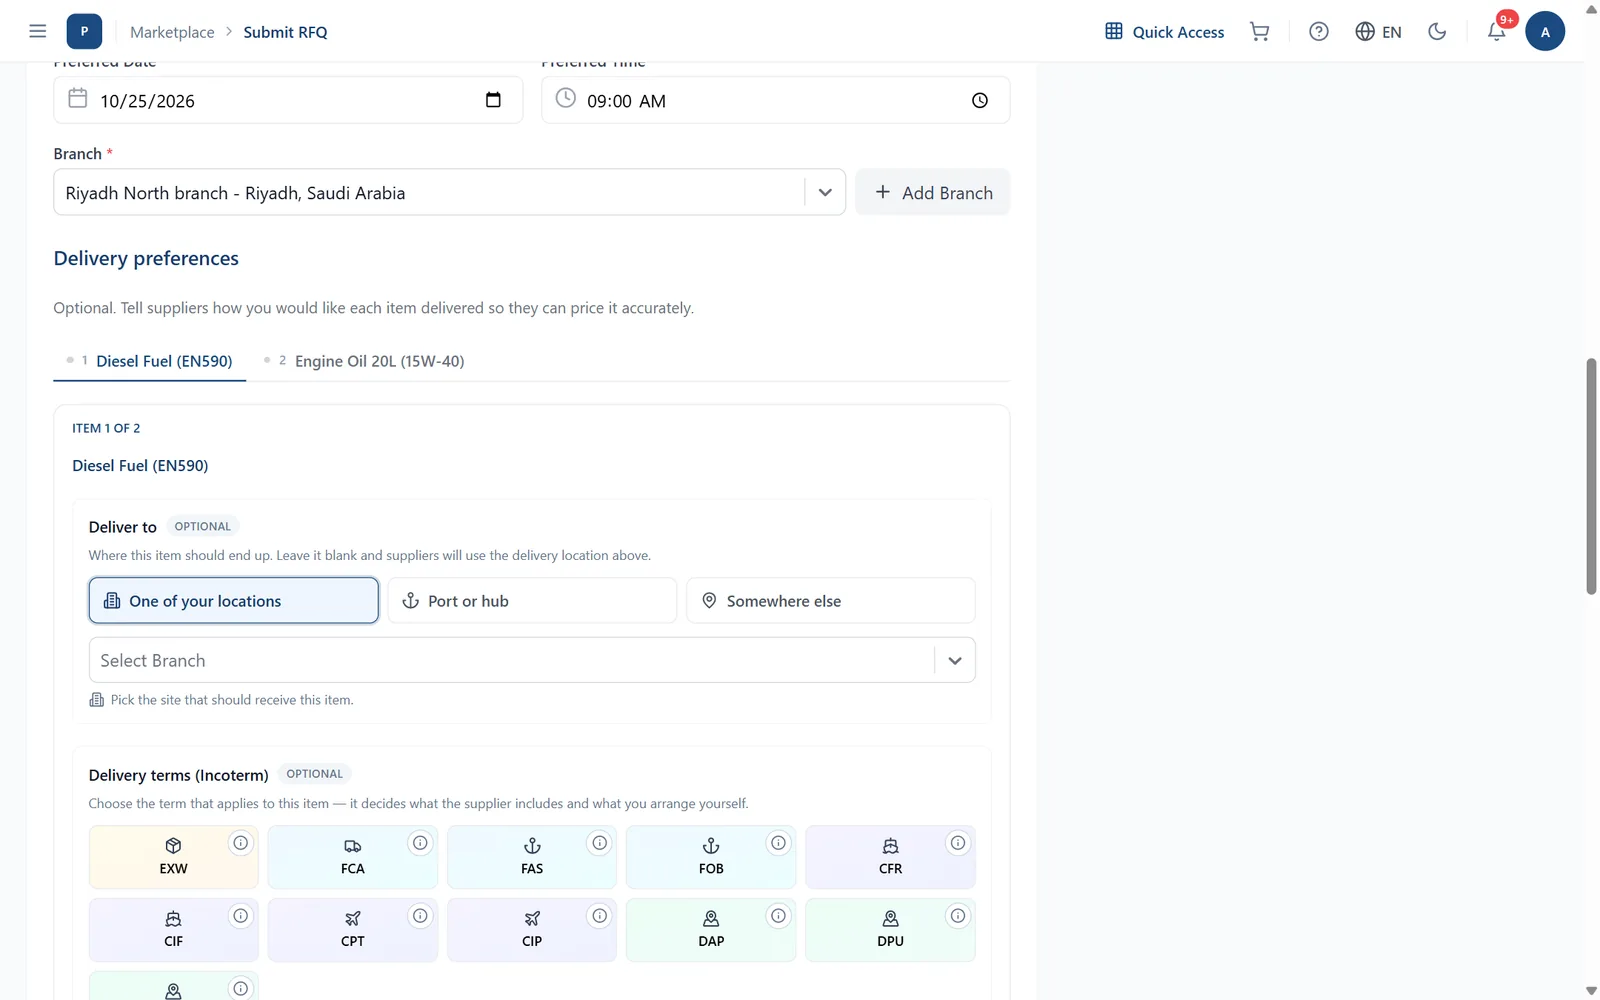1600x1000 pixels.
Task: Switch to Diesel Fuel (EN590) tab
Action: (x=150, y=361)
